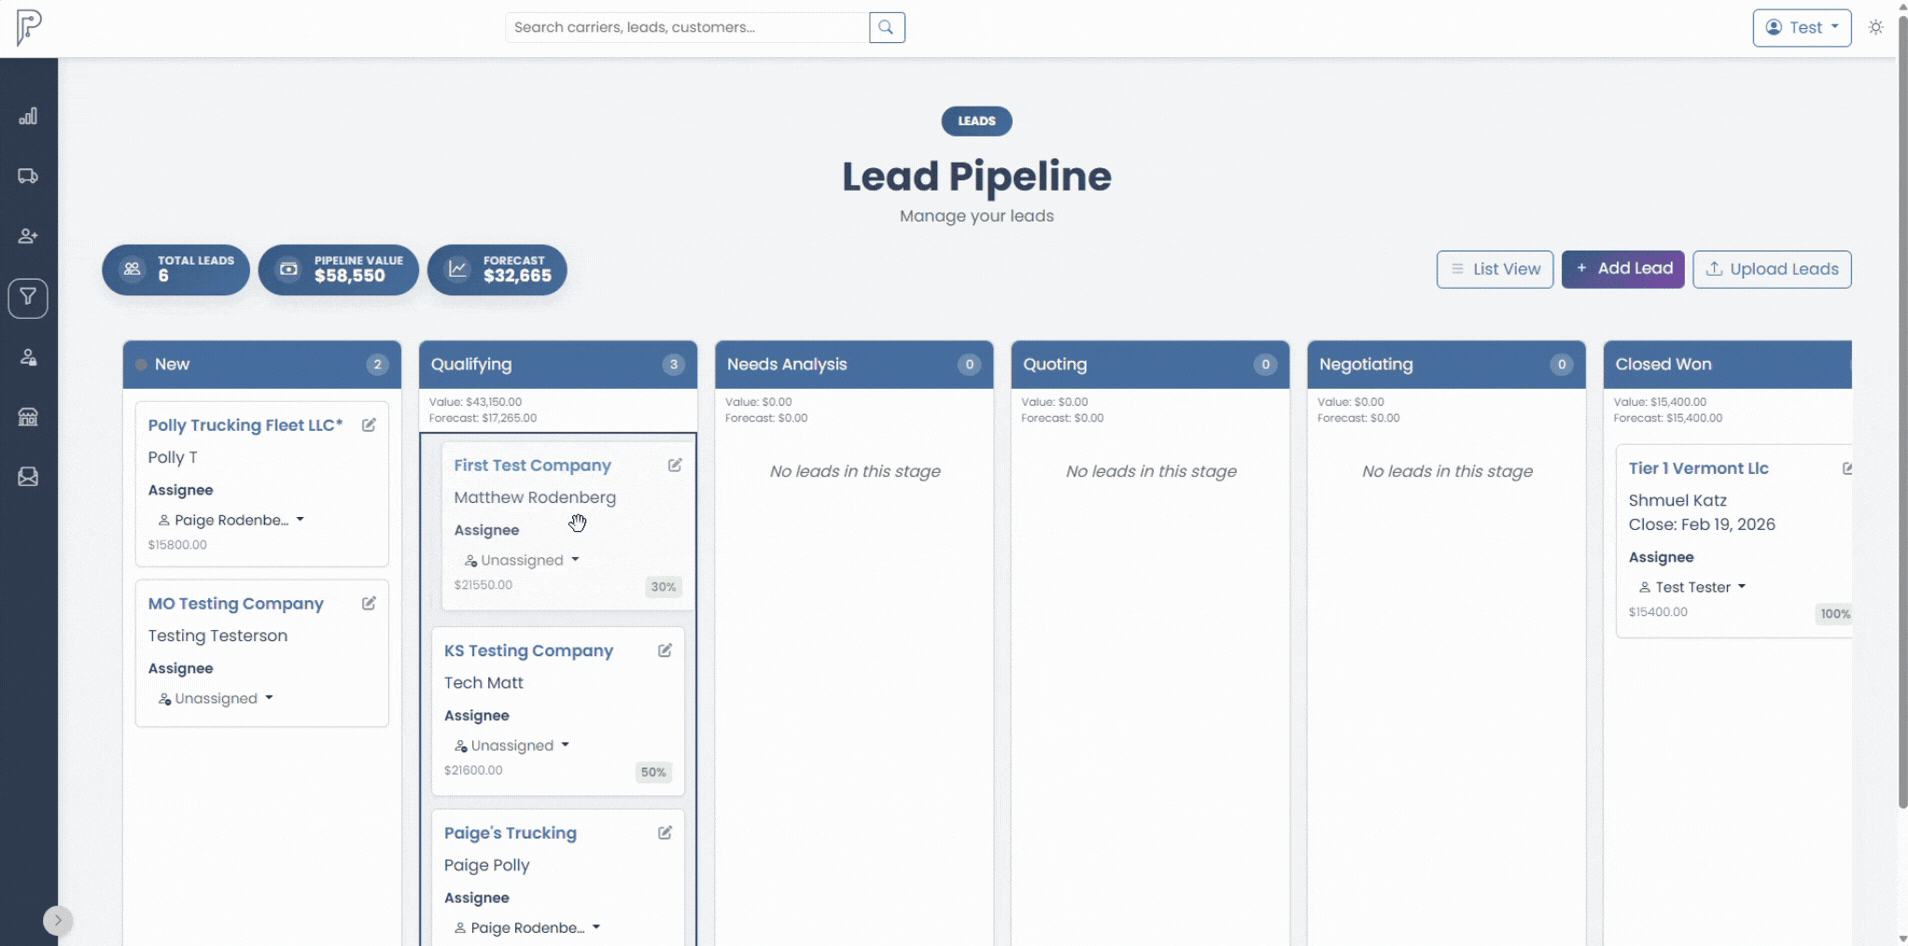Open the Test user account dropdown
This screenshot has width=1908, height=946.
coord(1801,27)
